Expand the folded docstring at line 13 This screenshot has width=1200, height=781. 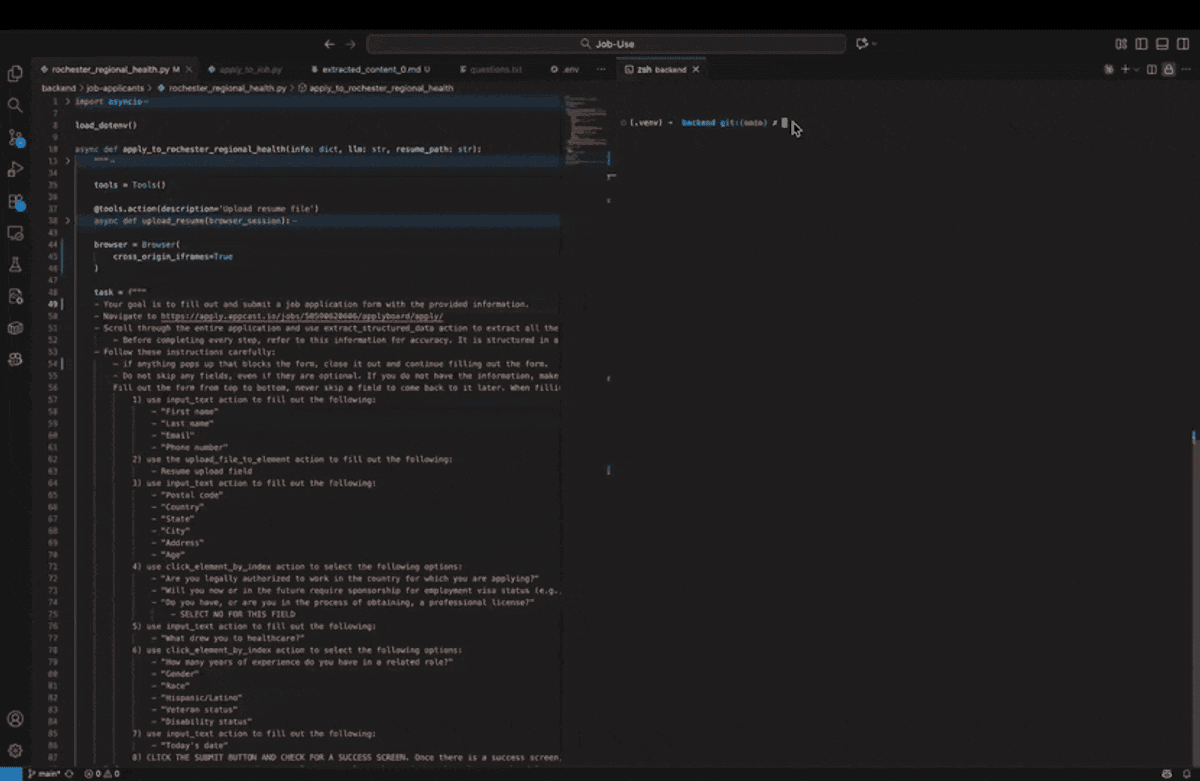[x=70, y=159]
